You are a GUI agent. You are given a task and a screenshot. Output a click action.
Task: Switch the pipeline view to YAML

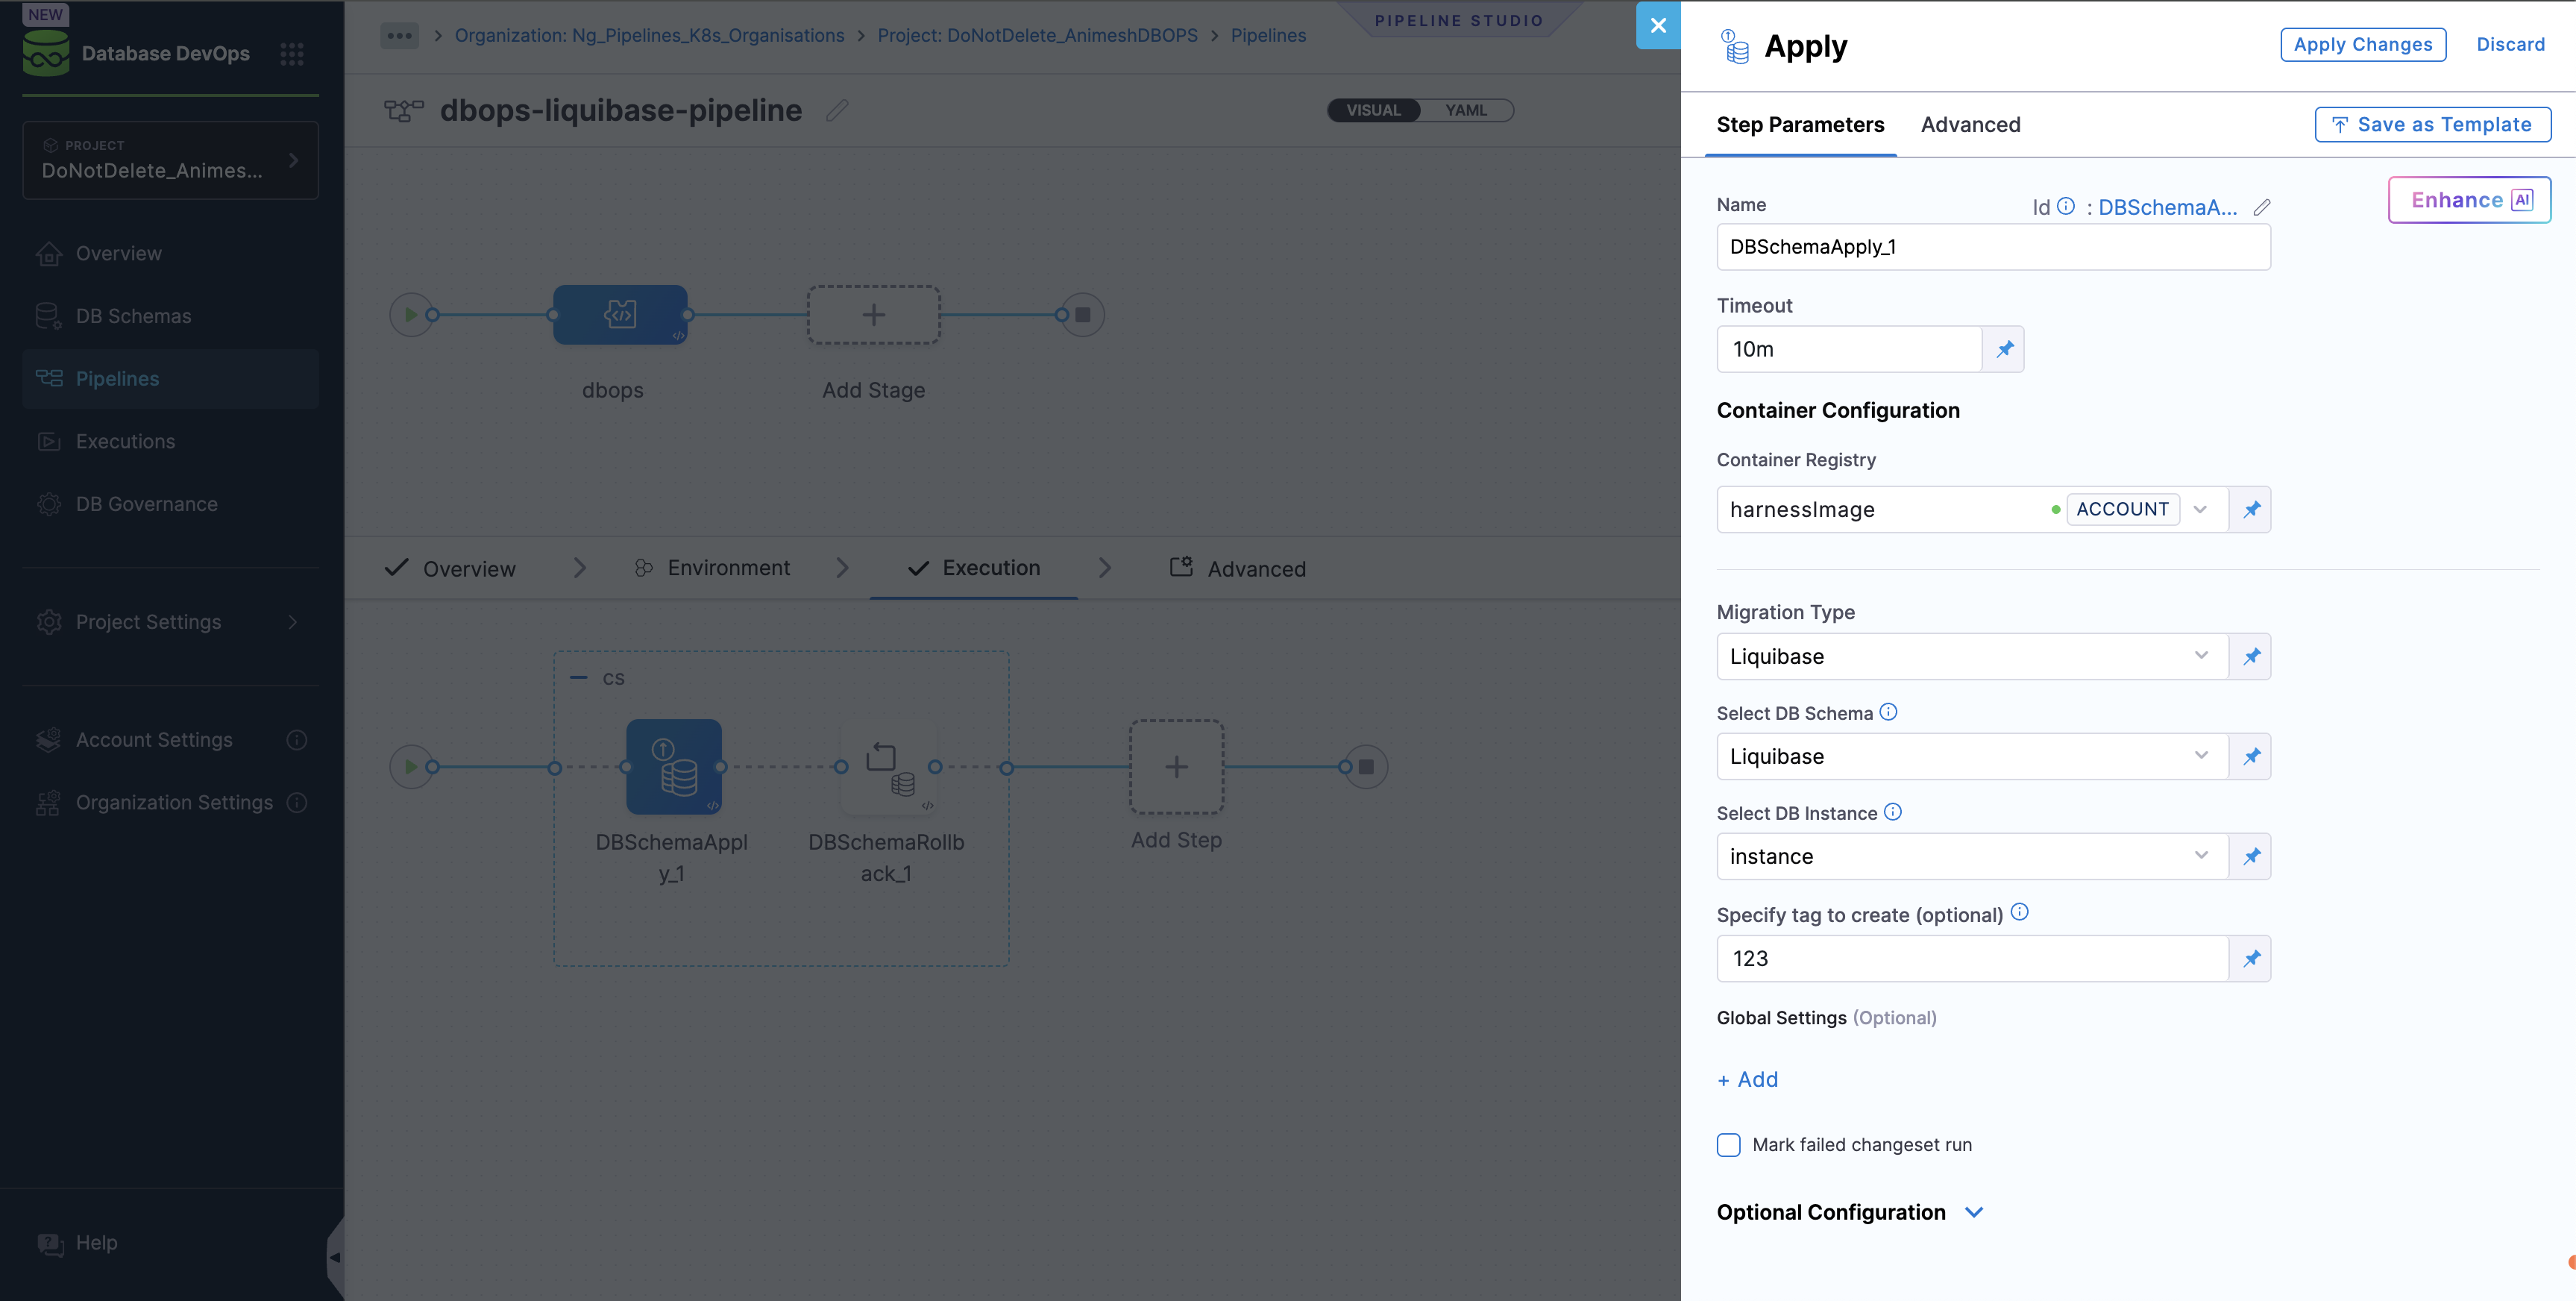click(1466, 110)
